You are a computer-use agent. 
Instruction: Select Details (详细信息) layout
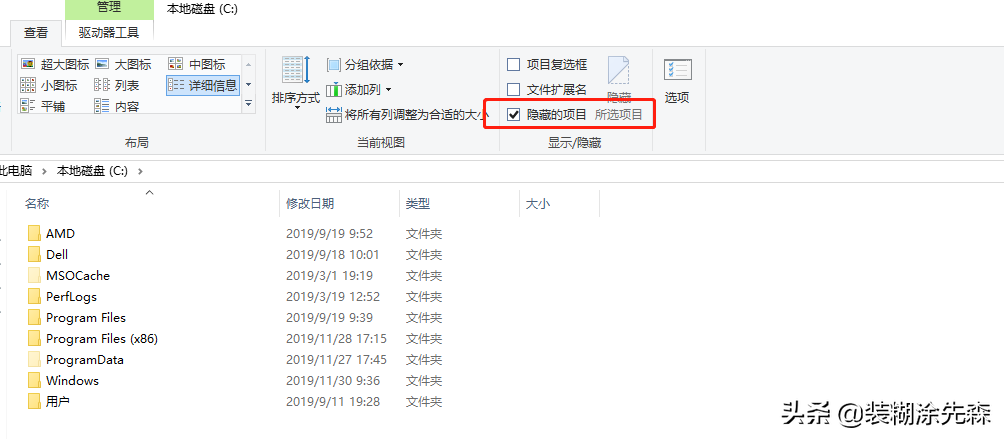click(203, 85)
